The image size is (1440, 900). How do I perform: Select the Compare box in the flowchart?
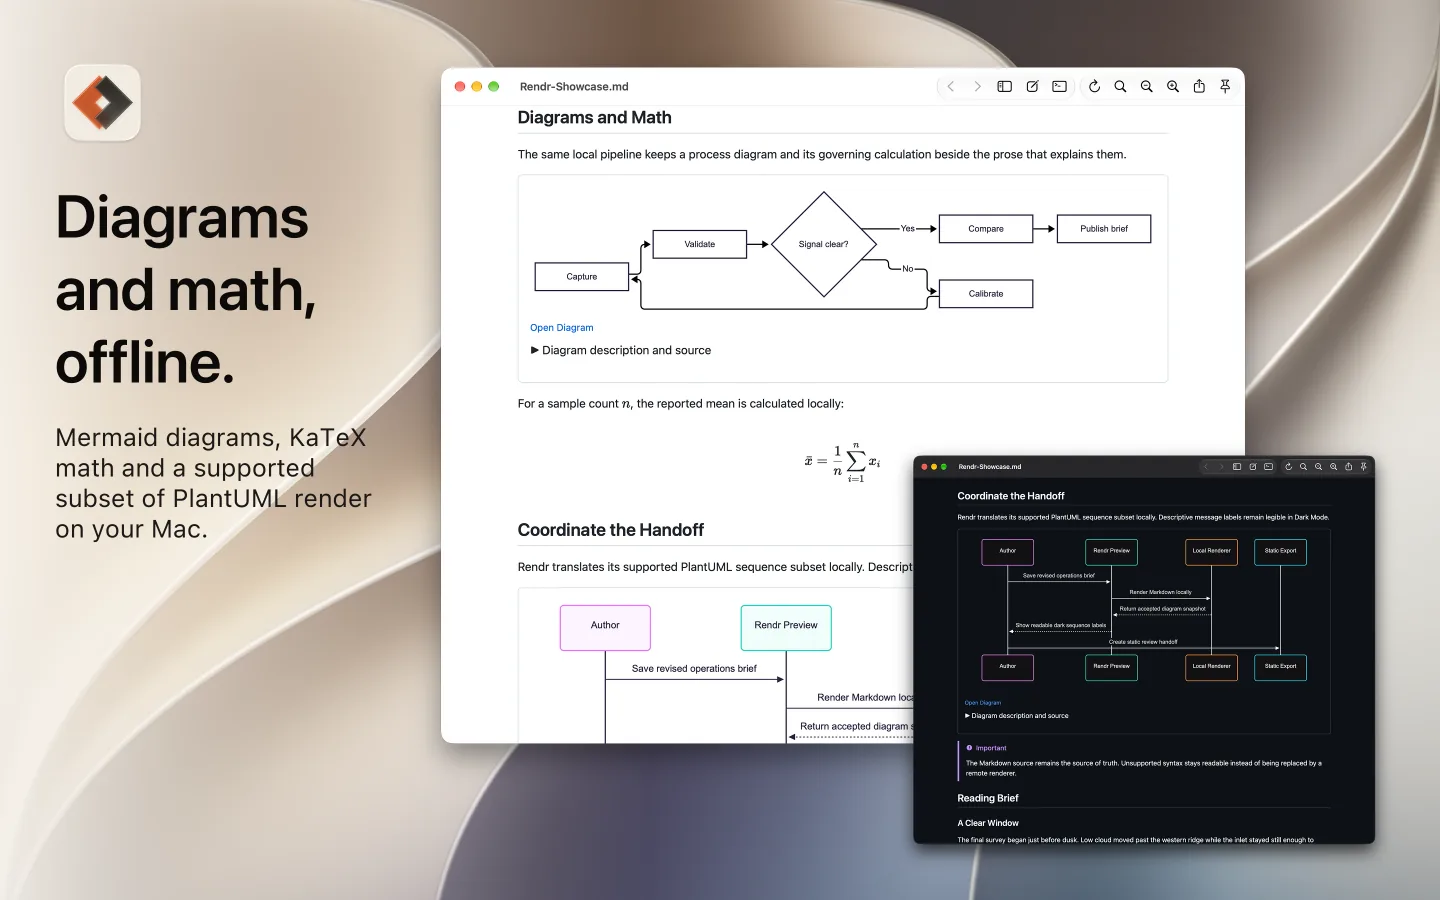click(x=986, y=229)
